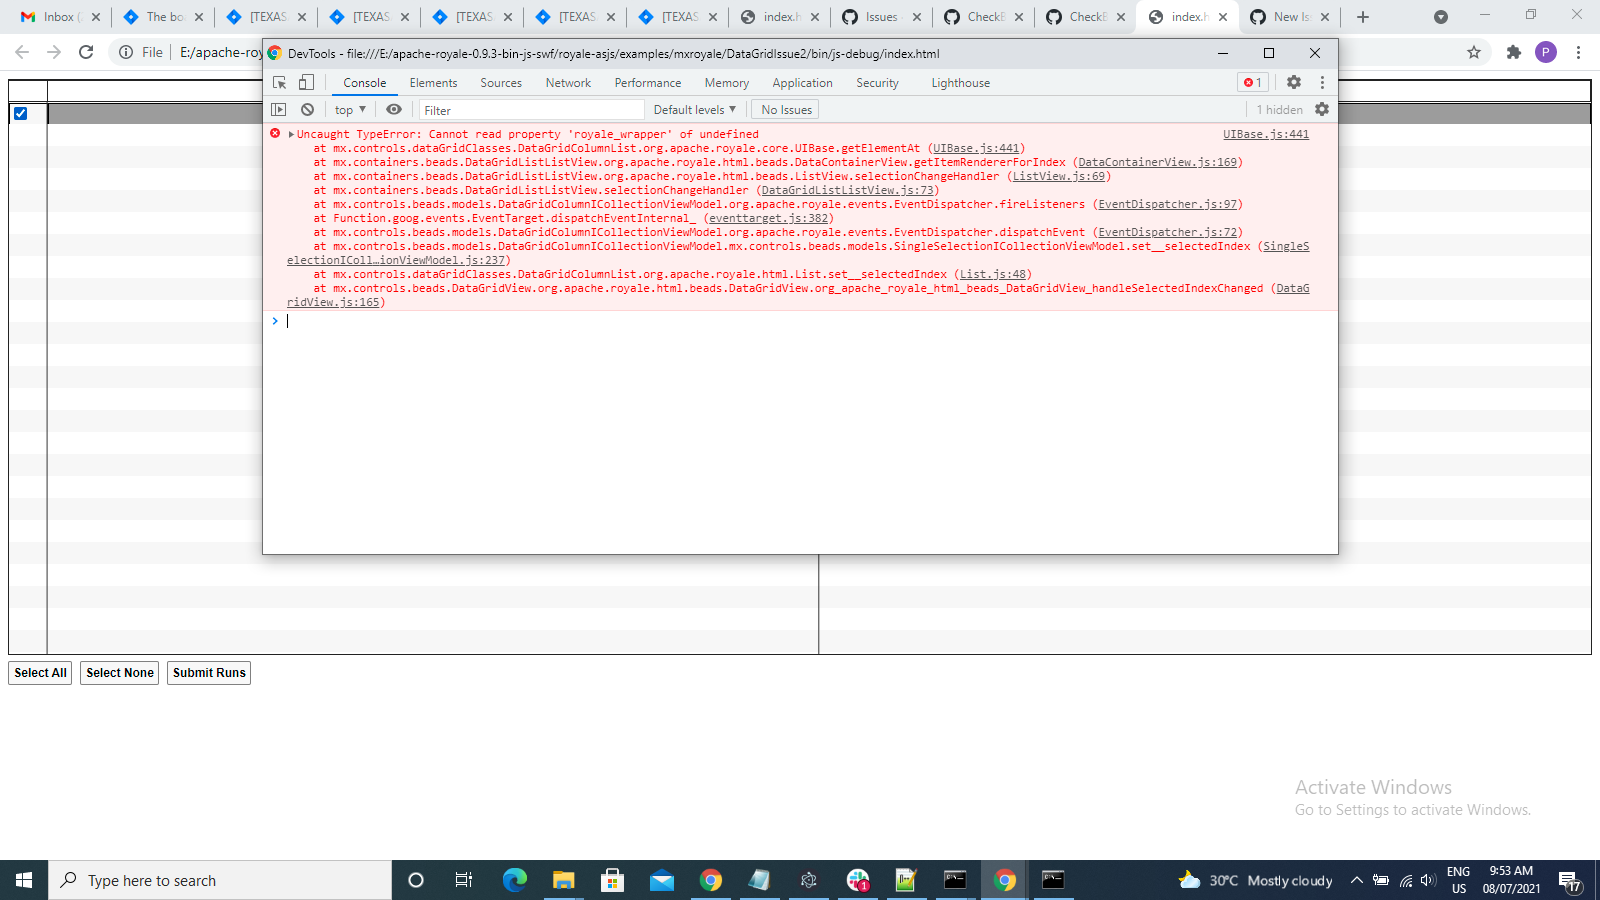The image size is (1600, 900).
Task: Clear the console with the clear icon
Action: coord(307,109)
